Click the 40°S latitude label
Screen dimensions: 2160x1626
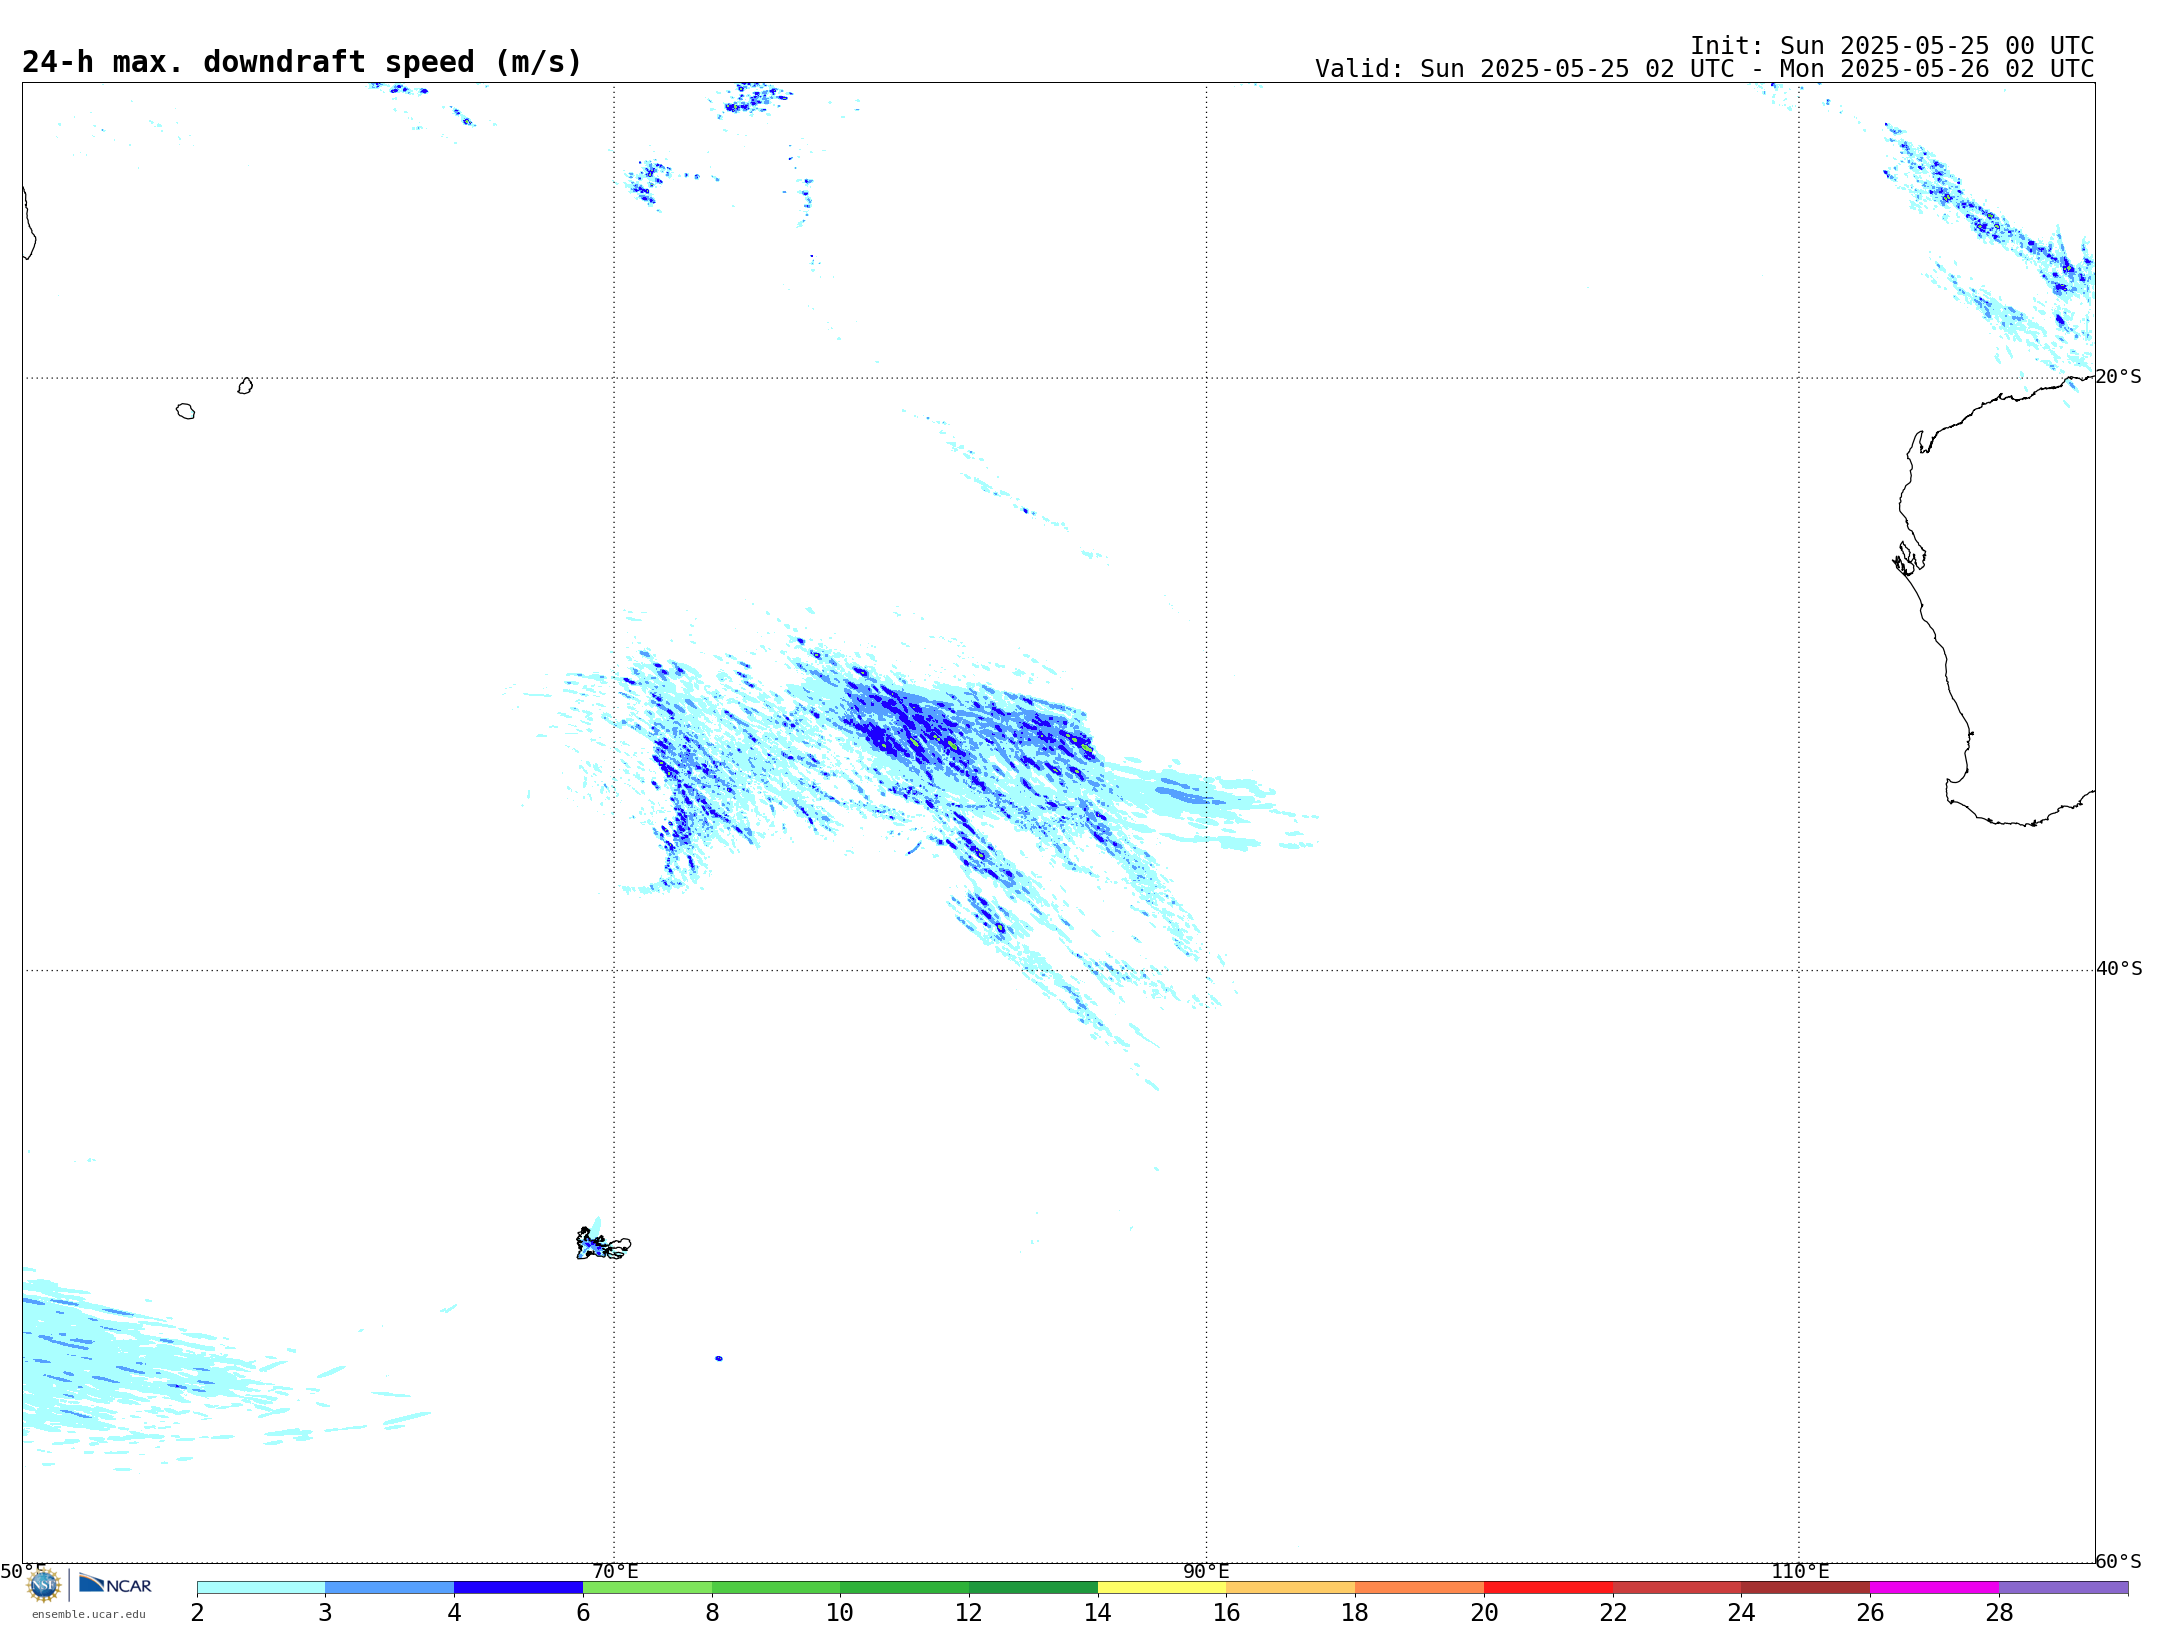pyautogui.click(x=2119, y=968)
